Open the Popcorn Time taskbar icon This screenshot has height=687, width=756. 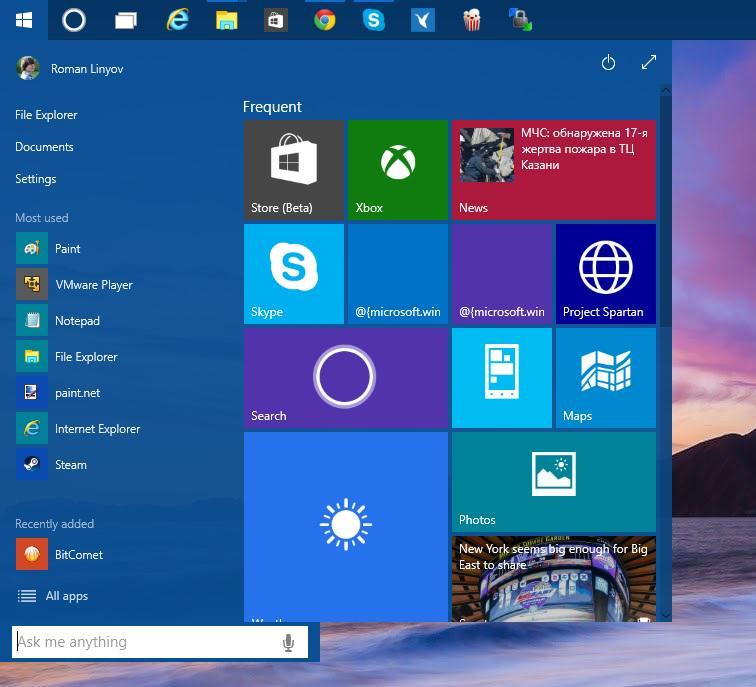pyautogui.click(x=472, y=20)
